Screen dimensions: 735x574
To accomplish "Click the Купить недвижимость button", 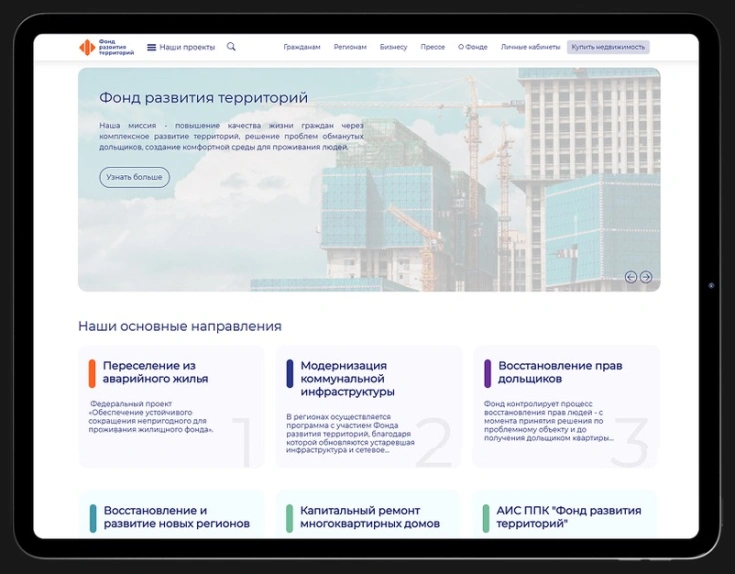I will (x=608, y=47).
